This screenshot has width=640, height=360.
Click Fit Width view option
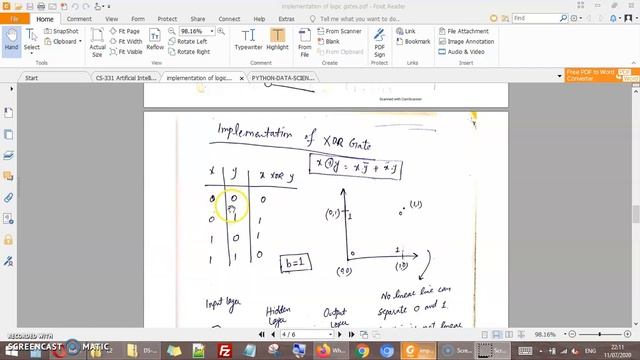pos(126,41)
